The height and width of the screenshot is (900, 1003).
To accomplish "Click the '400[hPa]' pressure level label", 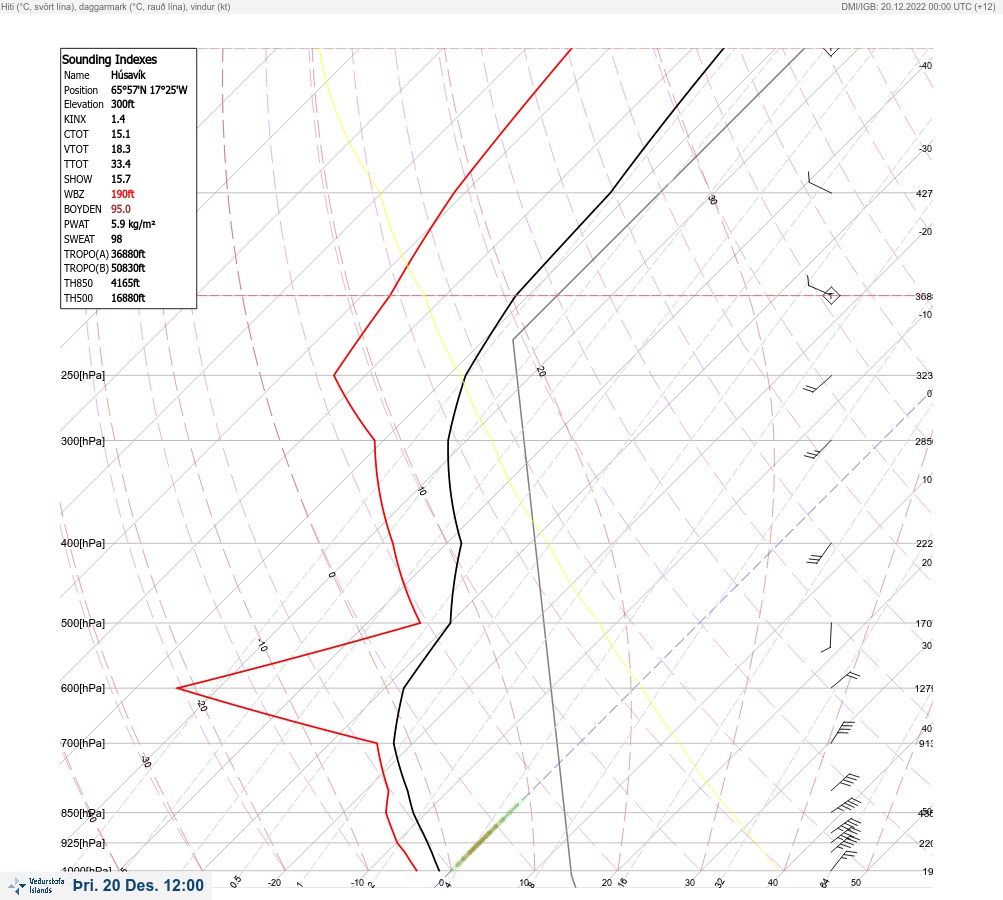I will (83, 543).
